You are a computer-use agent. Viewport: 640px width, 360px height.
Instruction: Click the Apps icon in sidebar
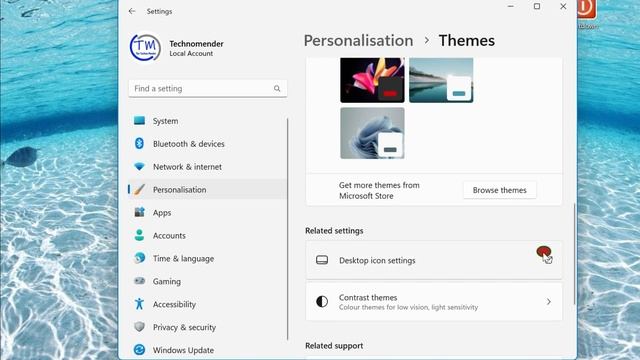click(139, 212)
